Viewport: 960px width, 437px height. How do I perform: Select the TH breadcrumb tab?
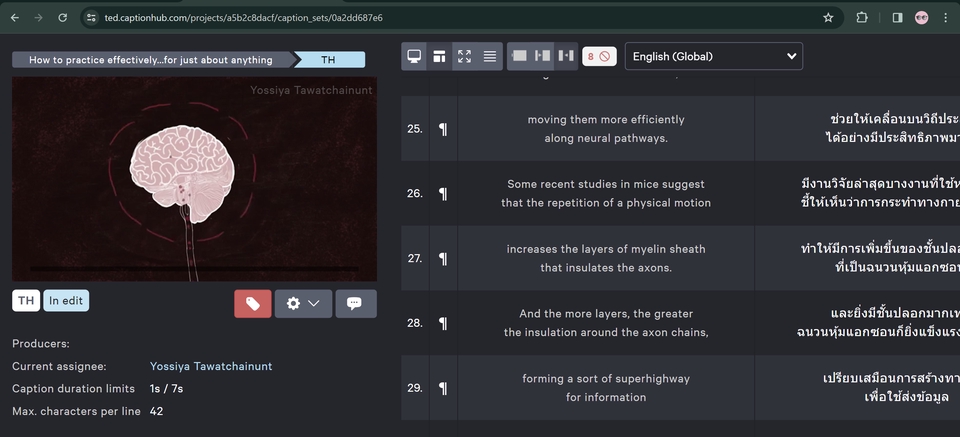tap(329, 59)
